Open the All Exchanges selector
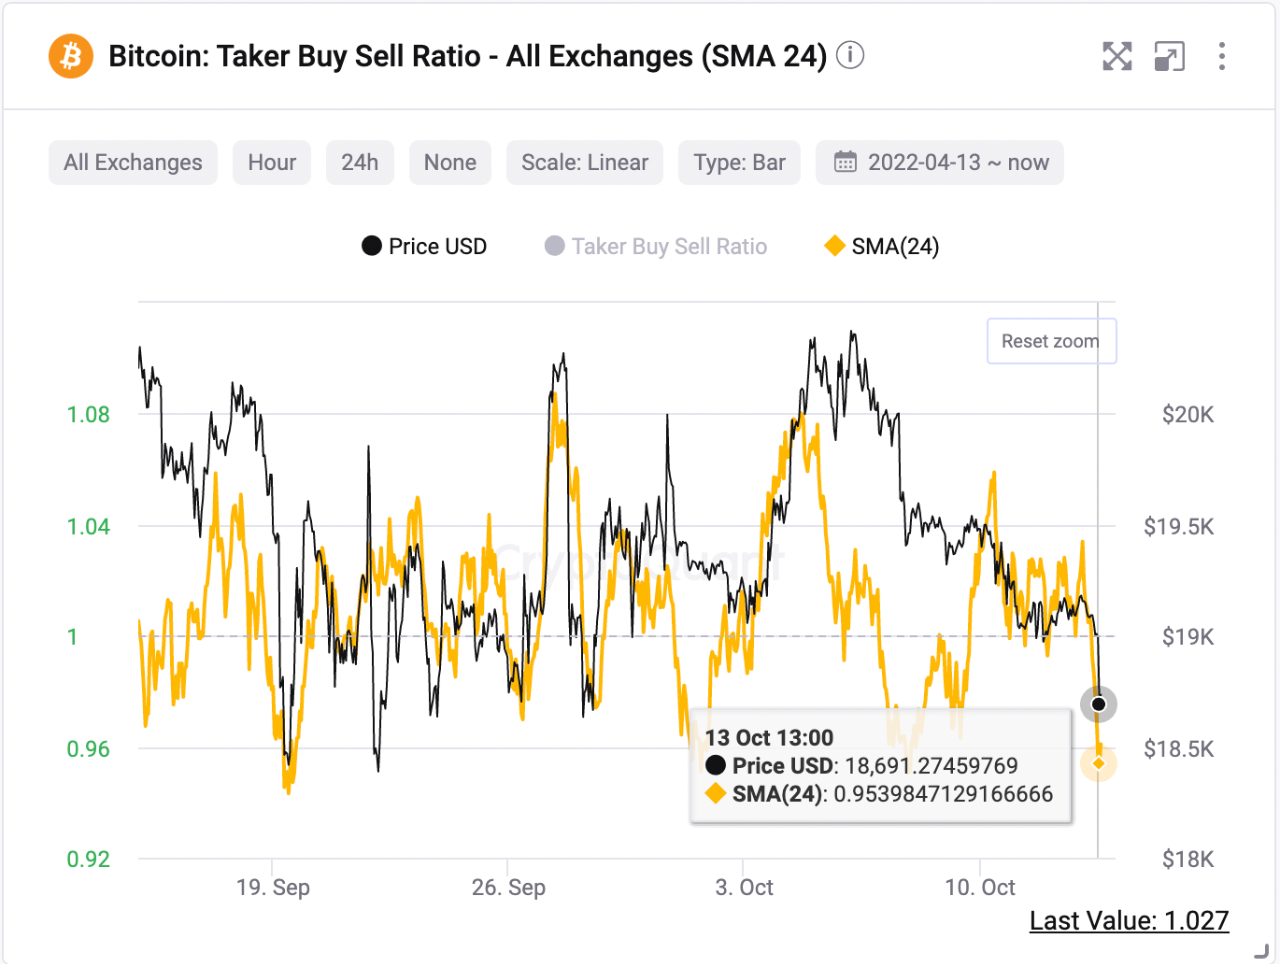This screenshot has width=1280, height=964. (x=132, y=162)
